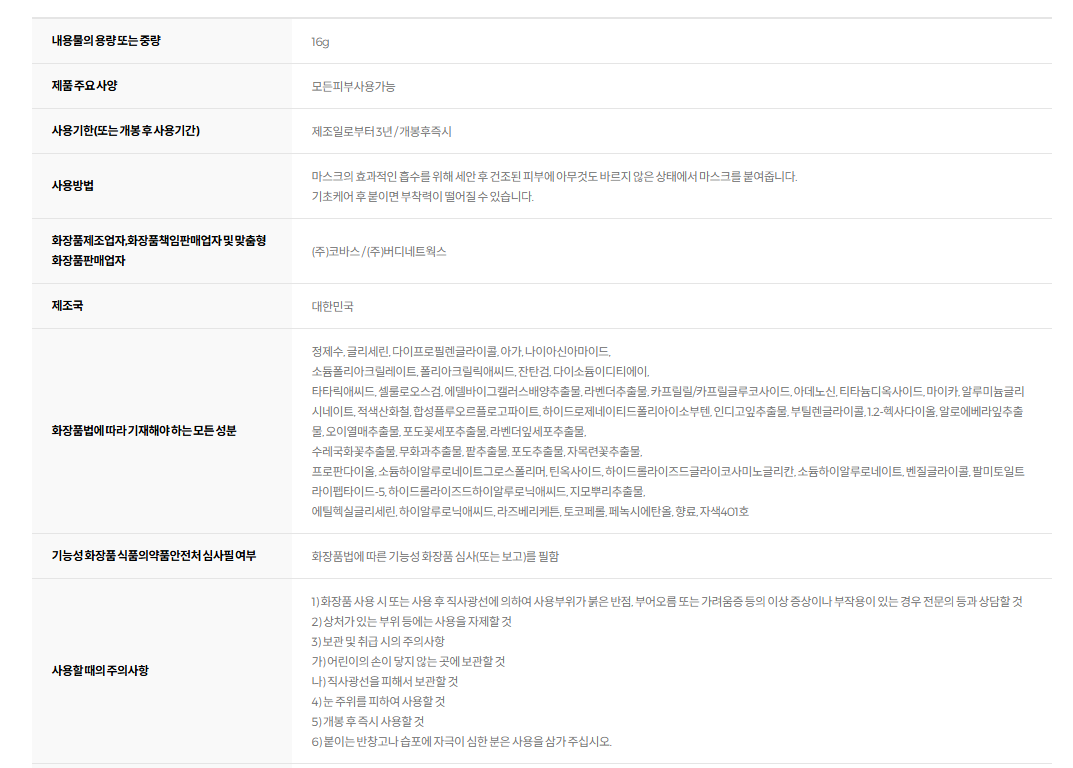Click the '(주)코바스 / (주)버디네트웍스' manufacturer text
Viewport: 1073px width, 768px height.
pos(379,251)
